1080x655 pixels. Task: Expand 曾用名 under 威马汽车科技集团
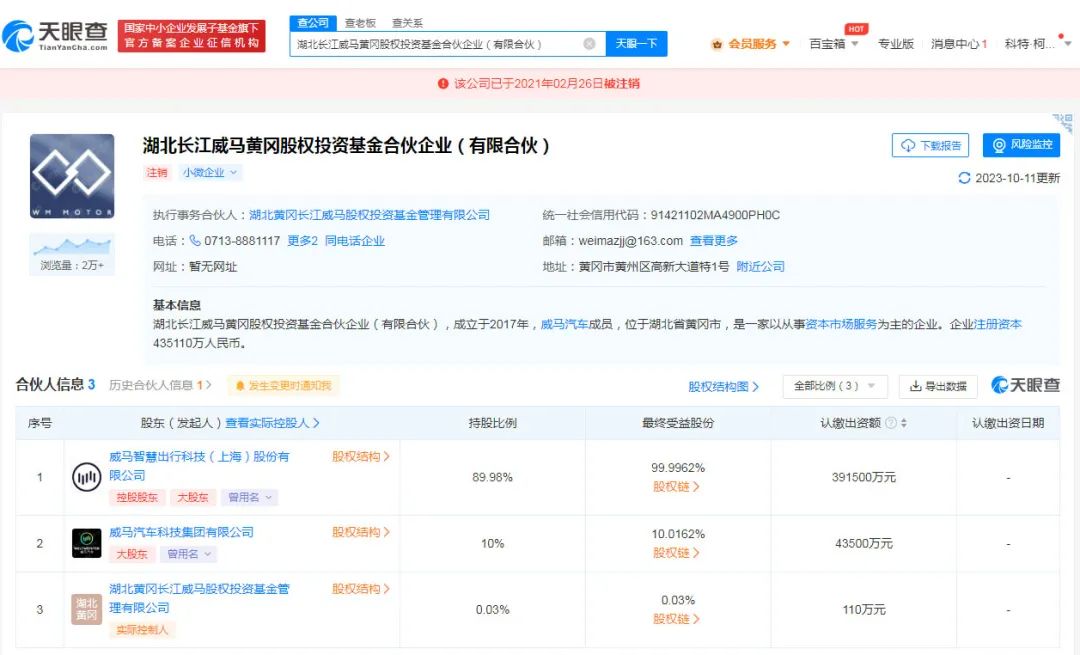188,553
